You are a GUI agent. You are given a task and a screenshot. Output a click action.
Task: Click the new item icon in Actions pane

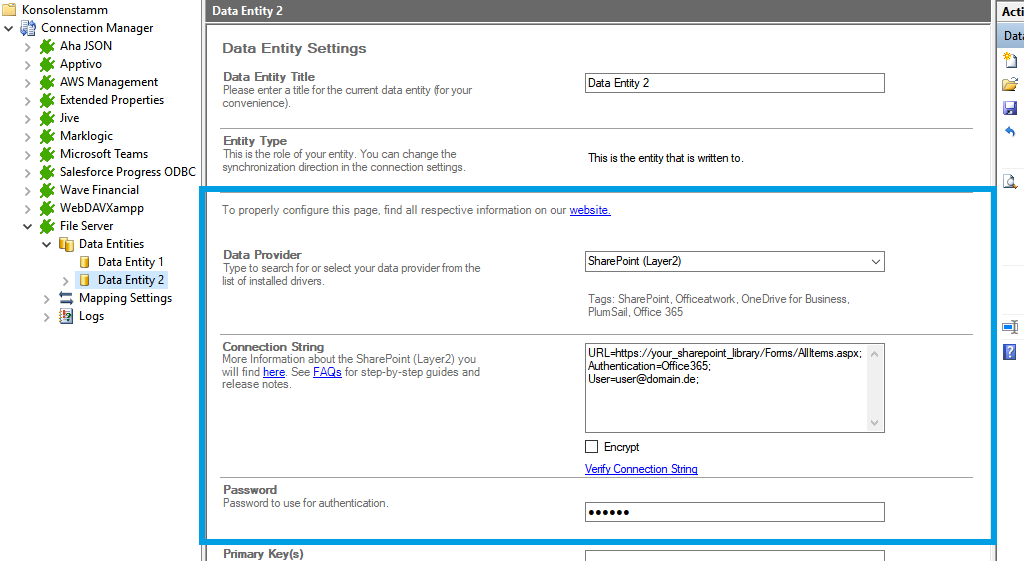(1010, 61)
